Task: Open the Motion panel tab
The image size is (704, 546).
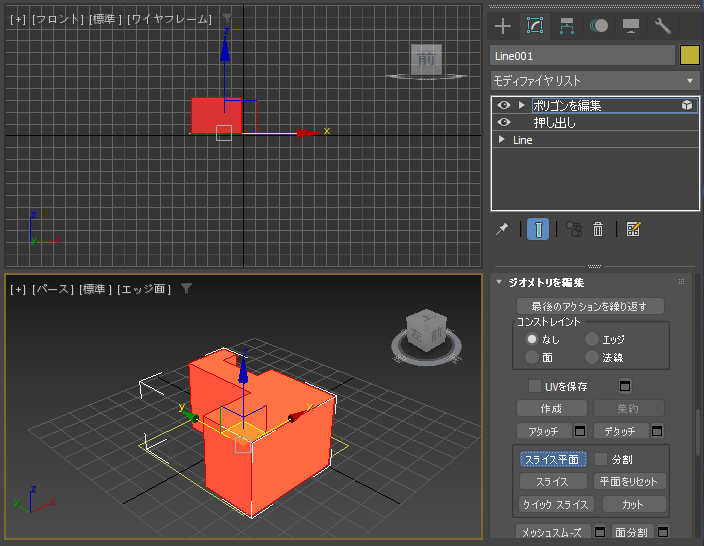Action: (x=599, y=26)
